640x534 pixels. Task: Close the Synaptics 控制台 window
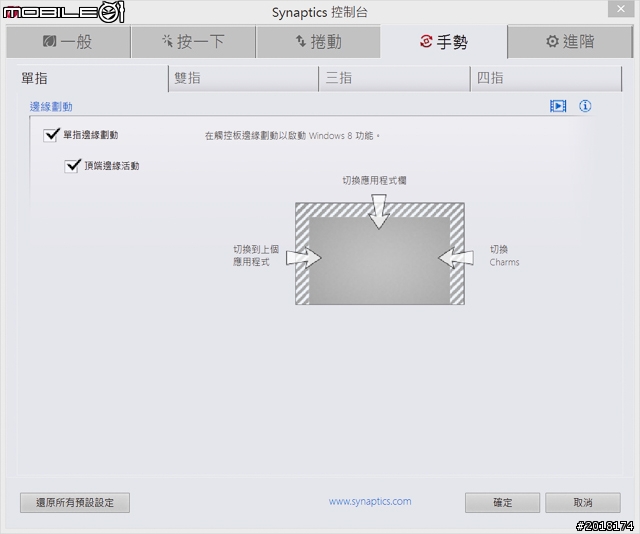click(x=621, y=9)
